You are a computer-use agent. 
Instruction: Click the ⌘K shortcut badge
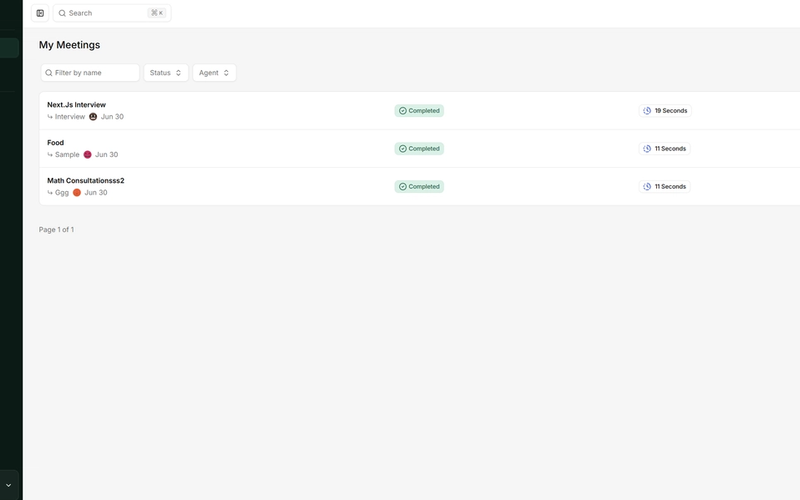pos(157,13)
